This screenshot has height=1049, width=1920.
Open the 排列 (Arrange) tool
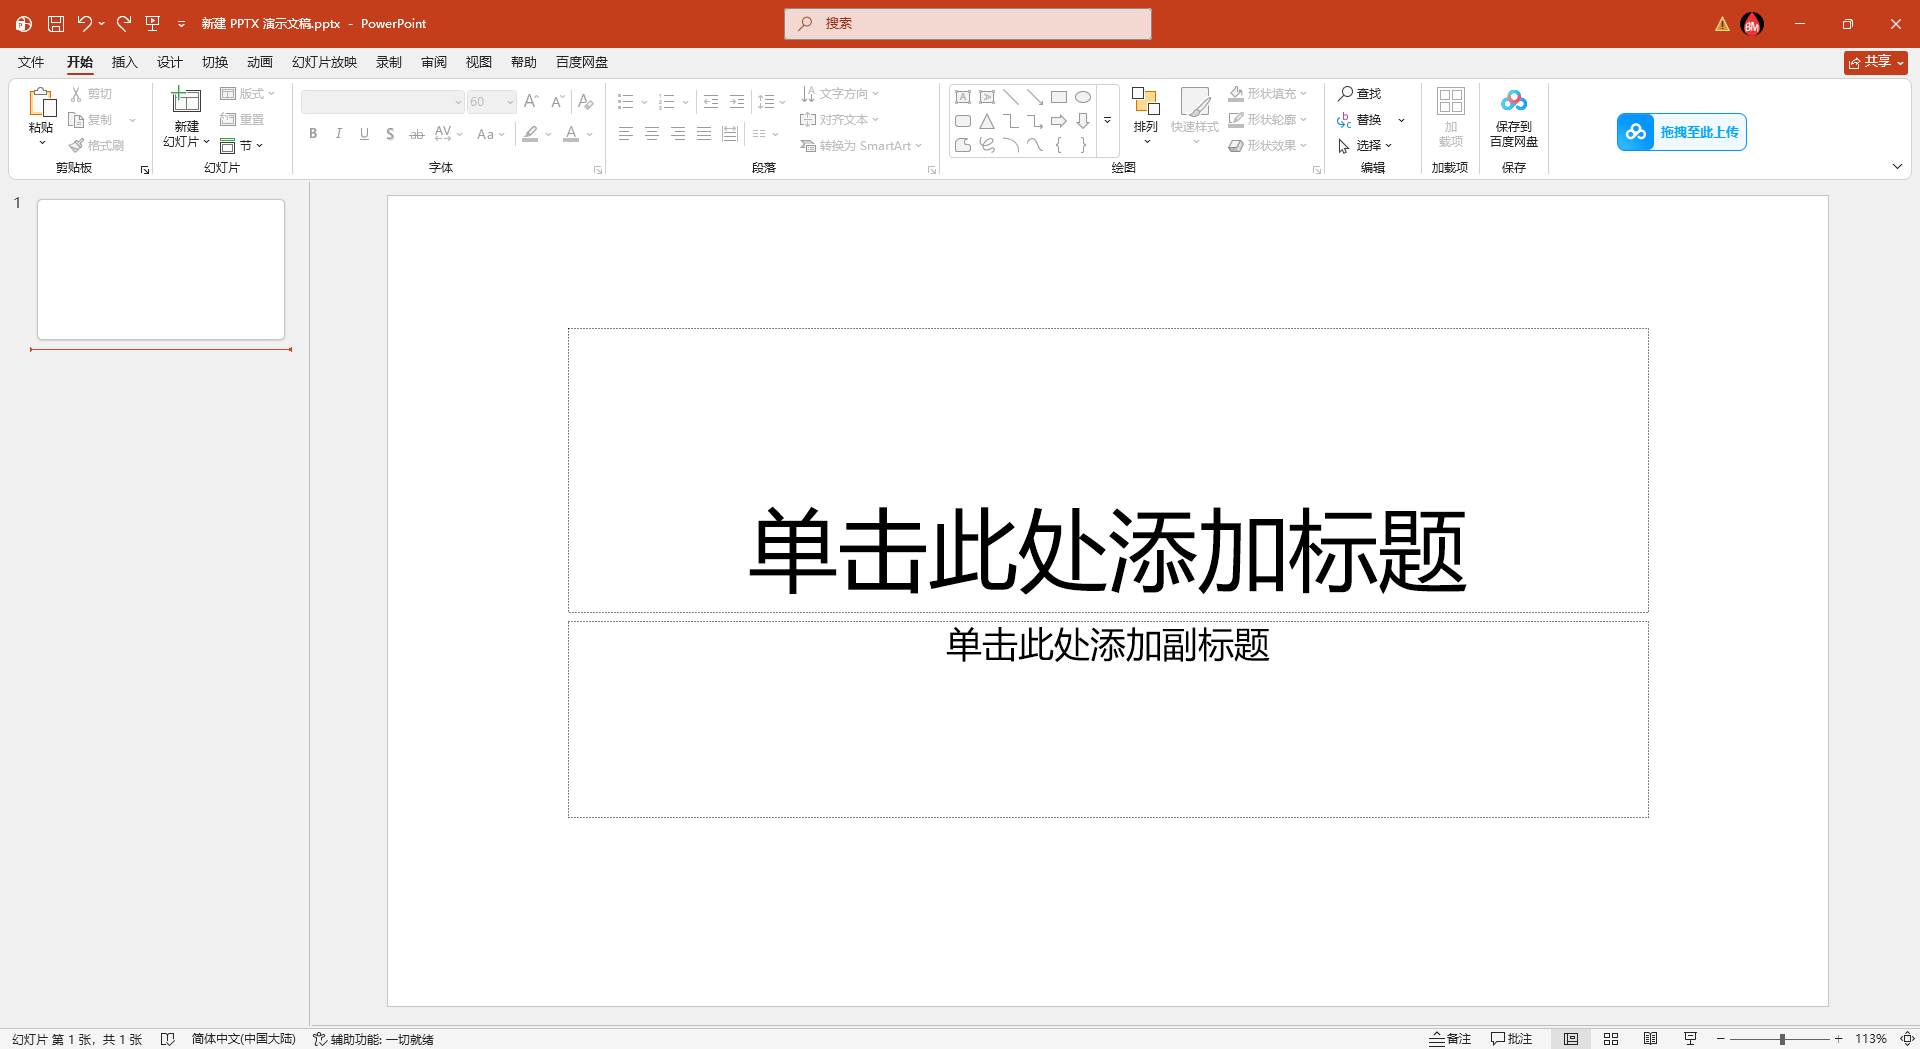click(1145, 113)
